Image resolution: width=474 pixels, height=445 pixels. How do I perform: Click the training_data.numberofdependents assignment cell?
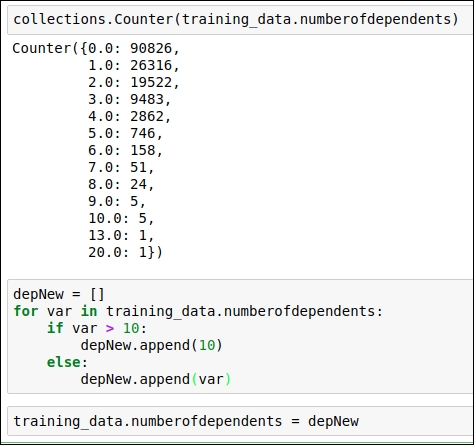tap(240, 421)
